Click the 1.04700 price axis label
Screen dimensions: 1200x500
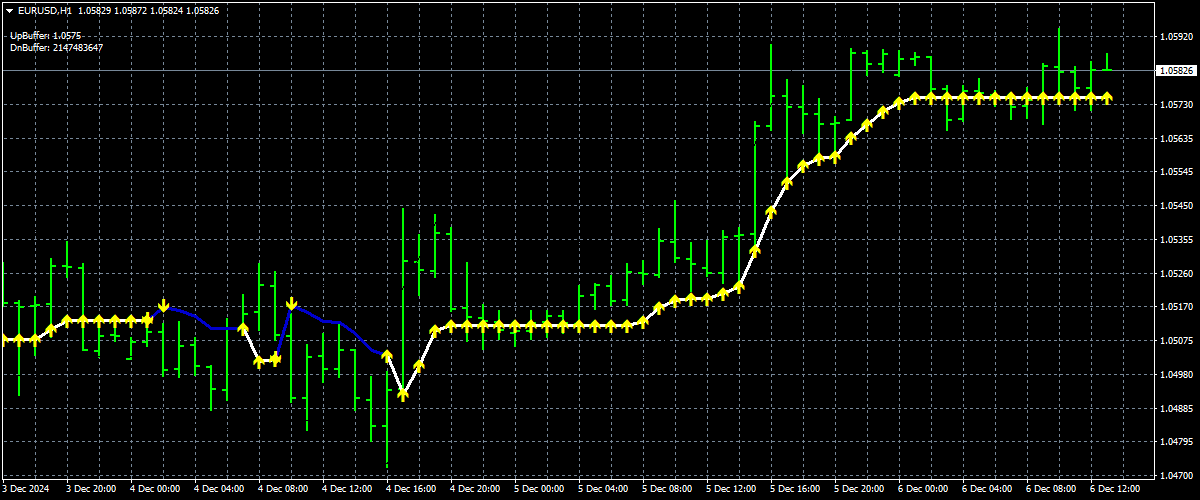(x=1175, y=476)
